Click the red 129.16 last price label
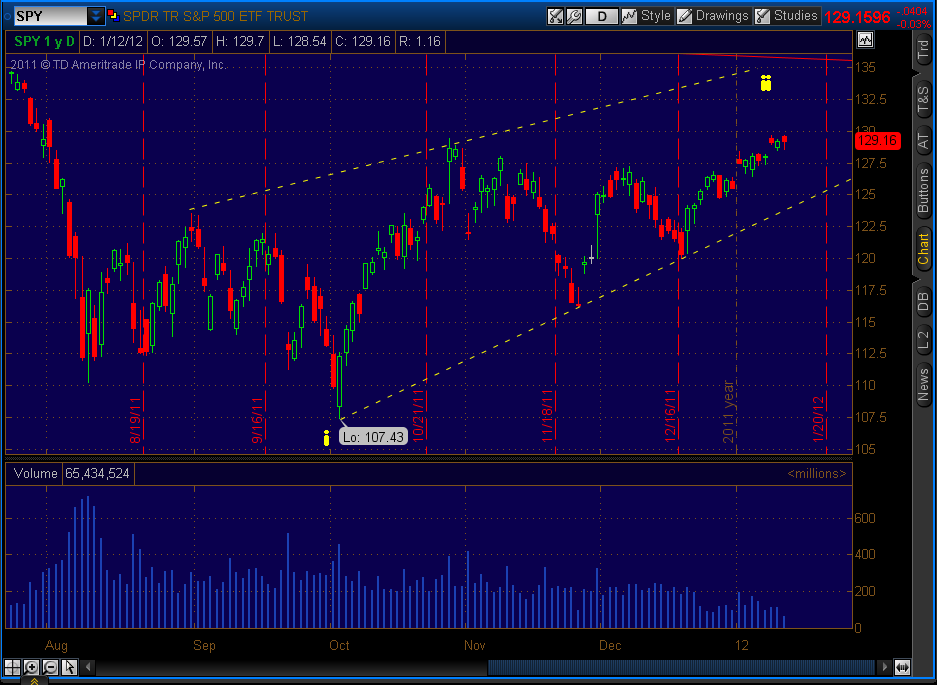This screenshot has width=937, height=685. (877, 140)
